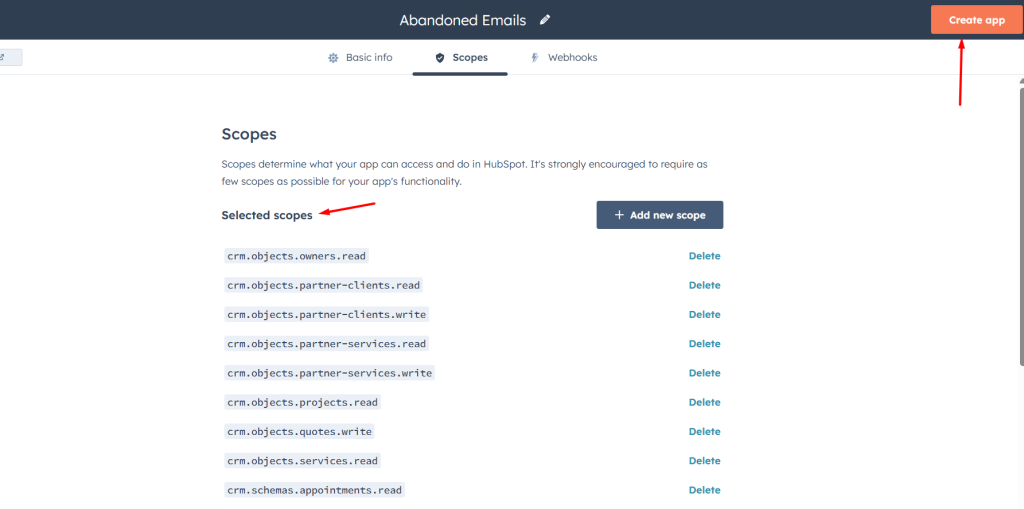Click the Abandoned Emails app title
The height and width of the screenshot is (509, 1024).
click(462, 20)
